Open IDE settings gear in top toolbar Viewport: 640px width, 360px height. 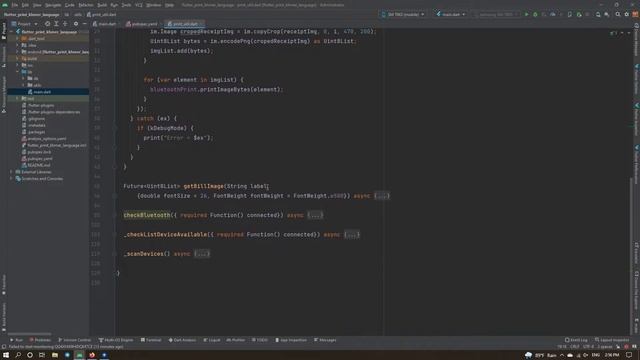627,14
